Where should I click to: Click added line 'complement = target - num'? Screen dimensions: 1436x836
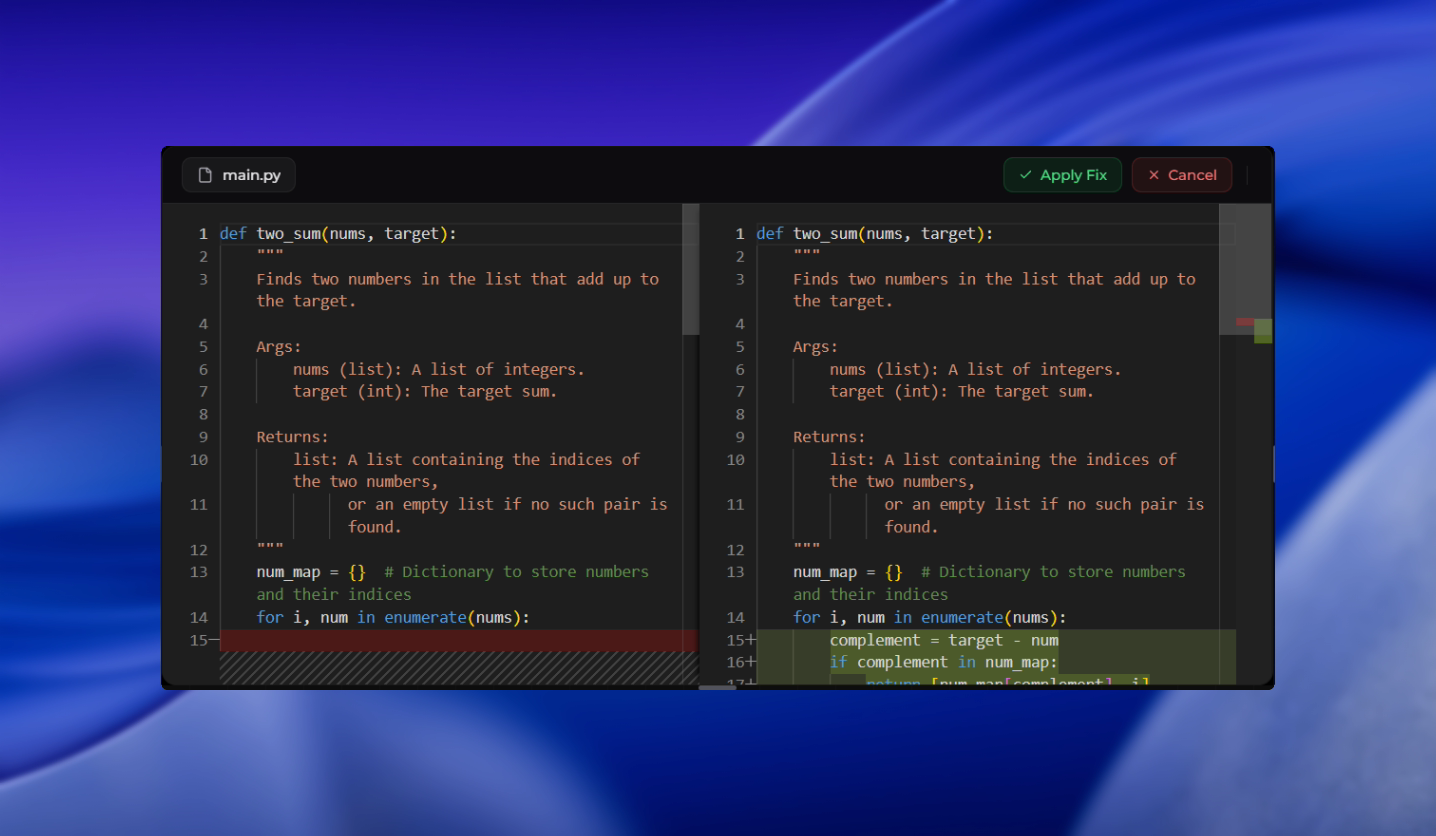[x=943, y=640]
